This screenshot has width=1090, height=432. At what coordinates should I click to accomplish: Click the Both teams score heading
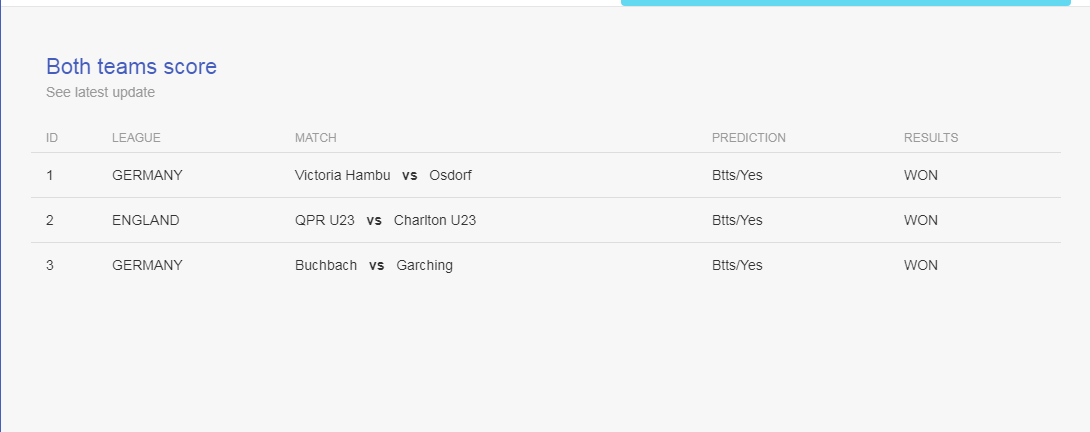coord(131,67)
